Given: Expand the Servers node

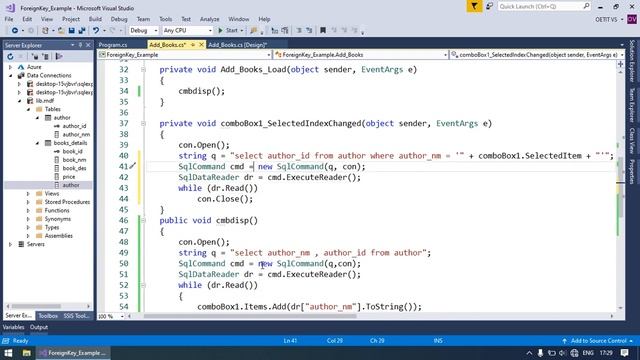Looking at the screenshot, I should pyautogui.click(x=11, y=244).
